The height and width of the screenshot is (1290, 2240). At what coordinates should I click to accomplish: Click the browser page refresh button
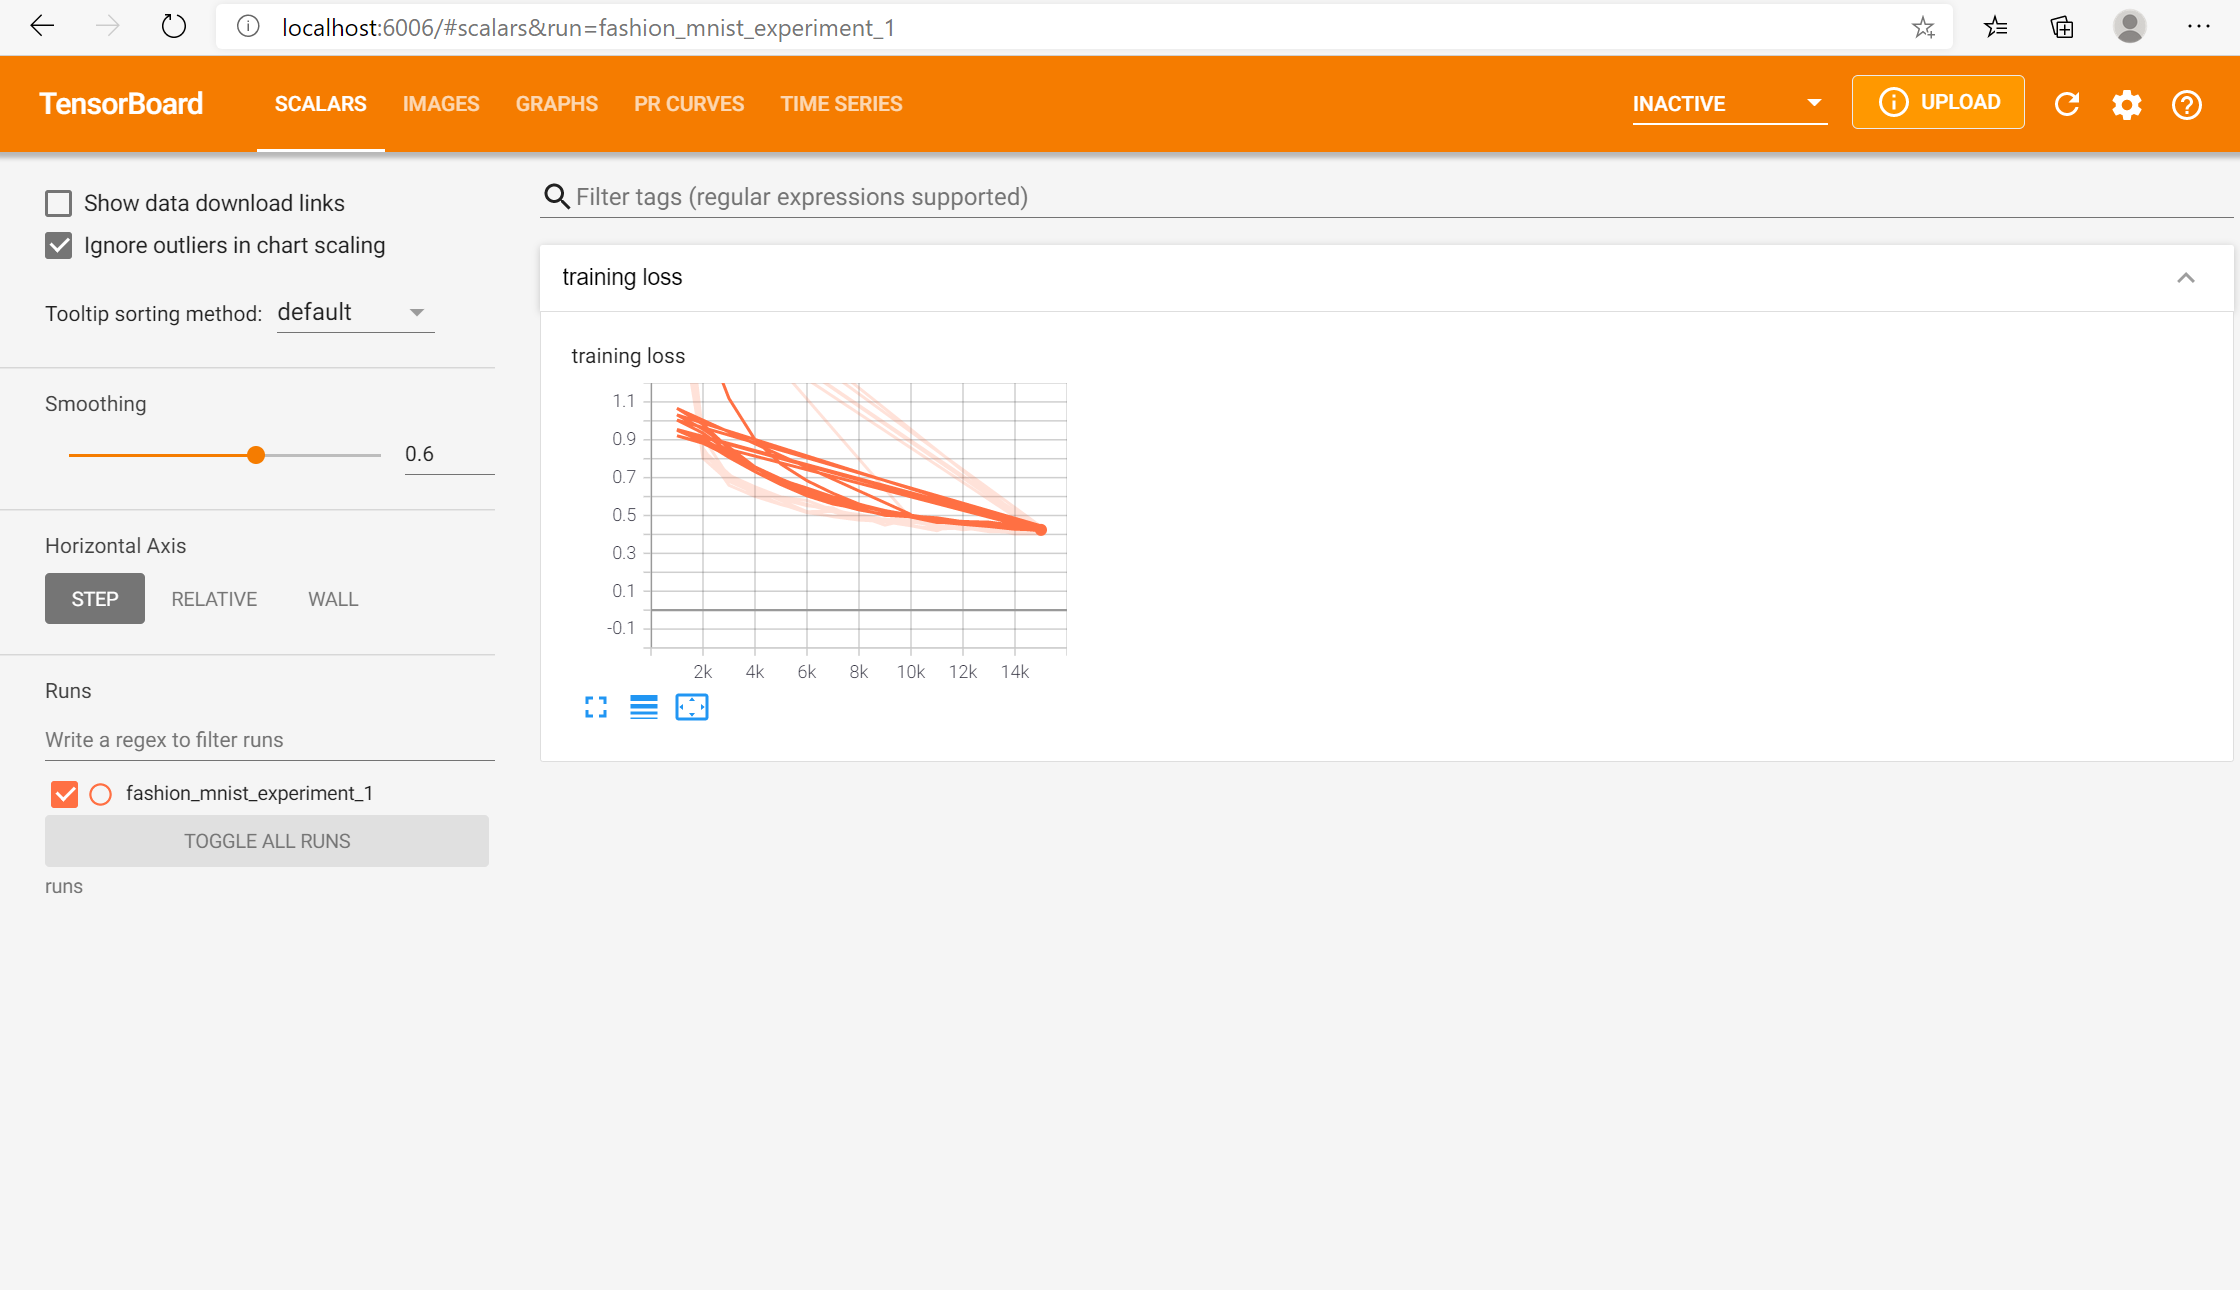tap(174, 27)
